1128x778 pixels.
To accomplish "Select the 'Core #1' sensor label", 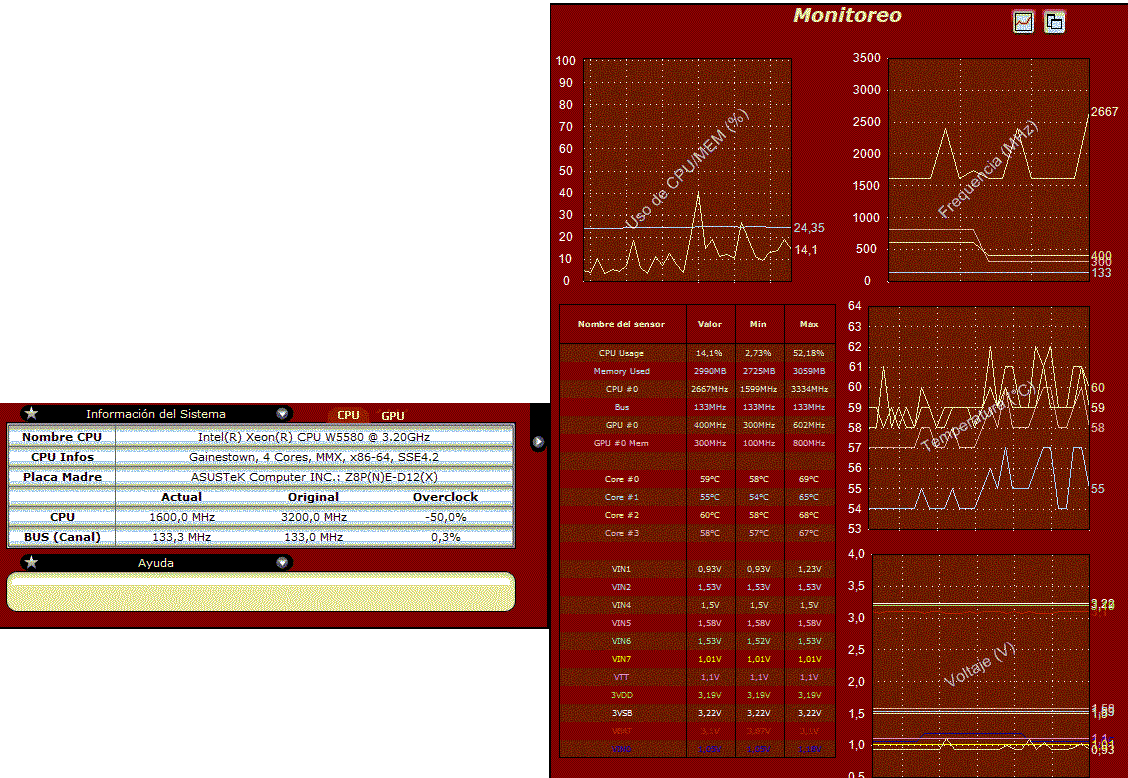I will pyautogui.click(x=622, y=497).
